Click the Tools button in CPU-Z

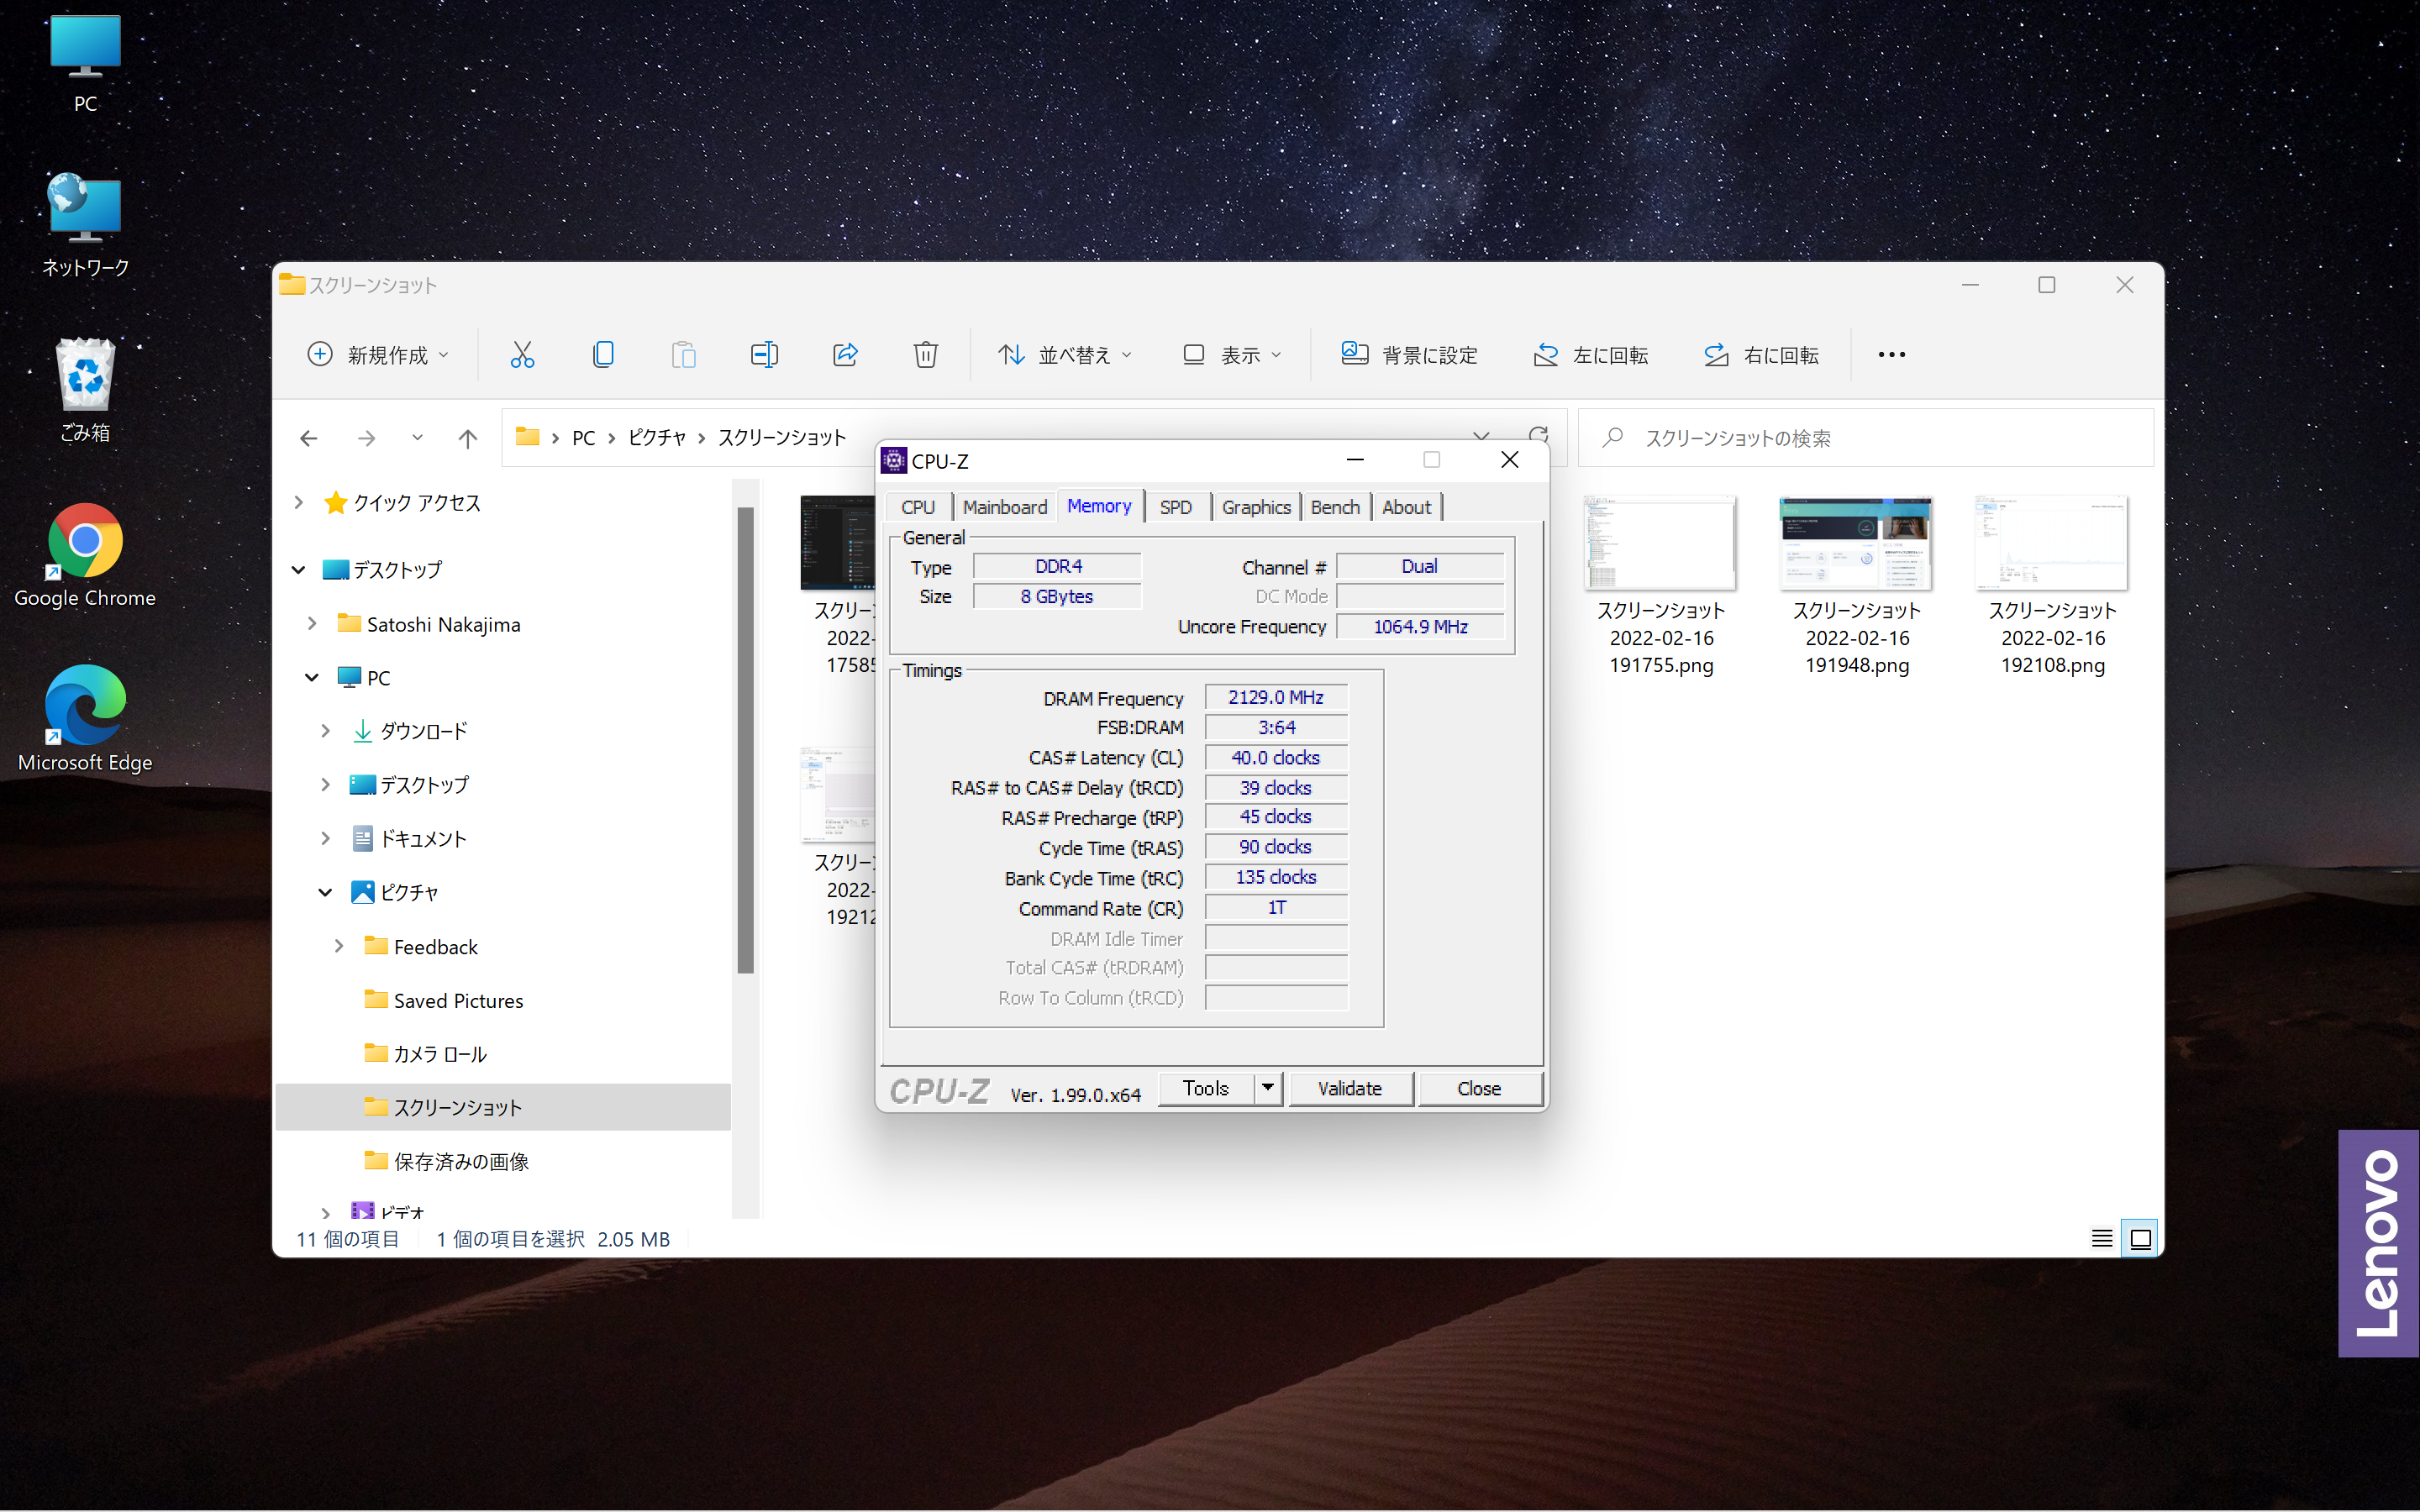[1206, 1088]
